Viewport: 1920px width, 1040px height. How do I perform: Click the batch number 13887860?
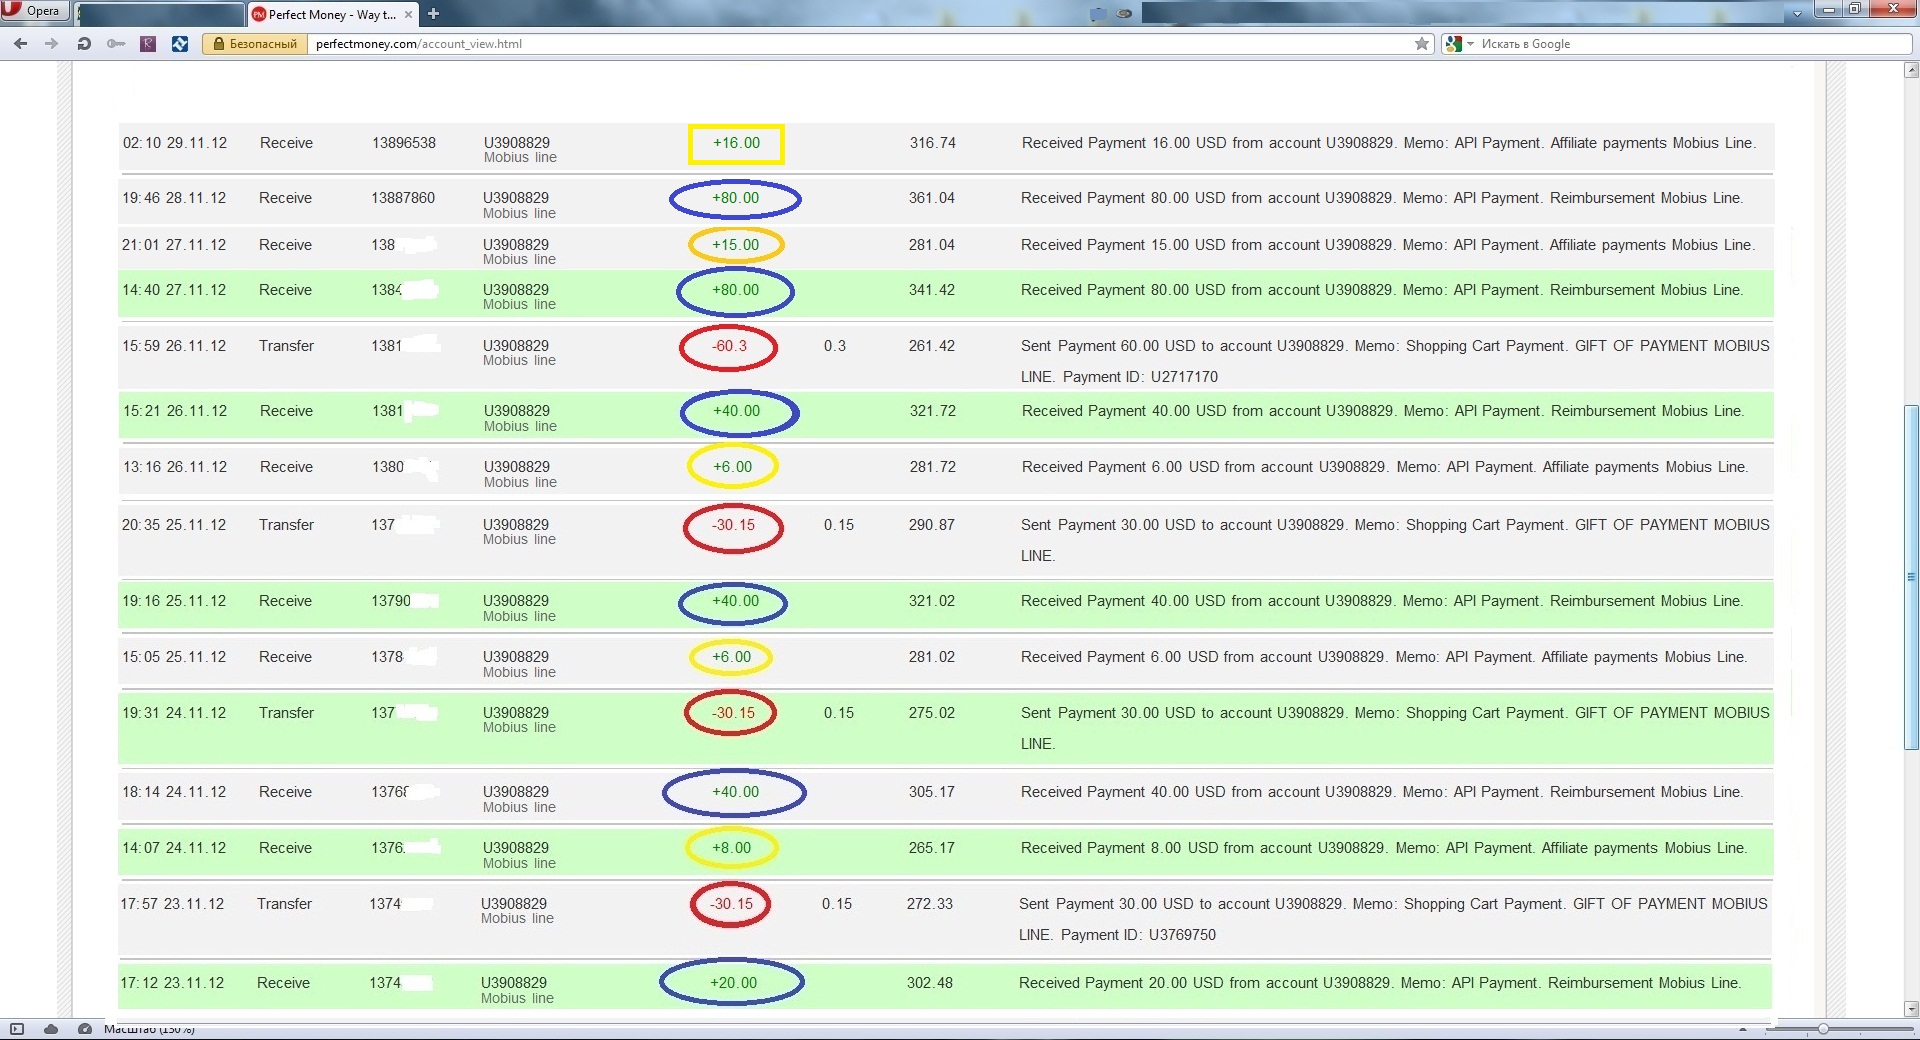point(403,198)
